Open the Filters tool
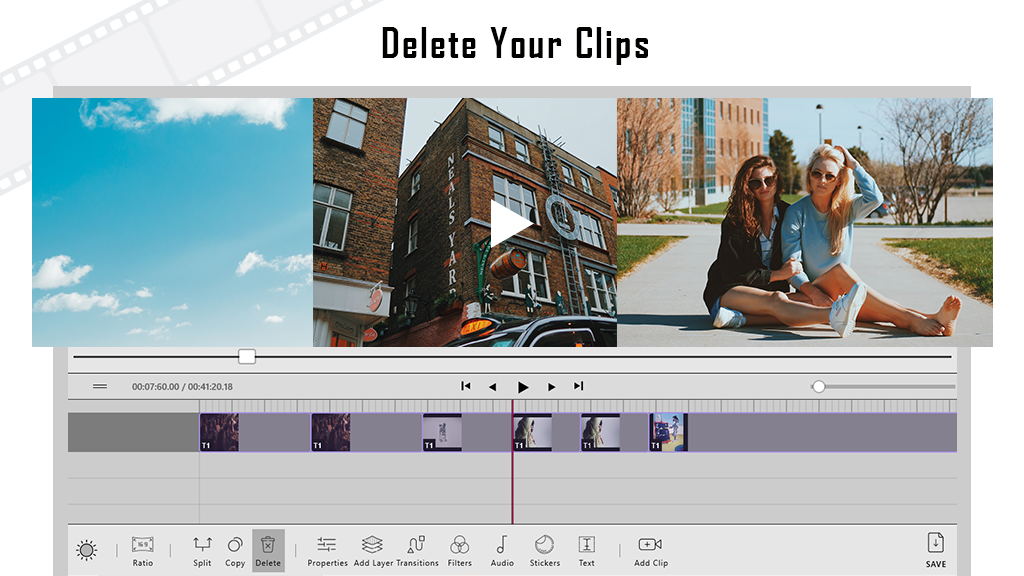1024x576 pixels. (459, 545)
